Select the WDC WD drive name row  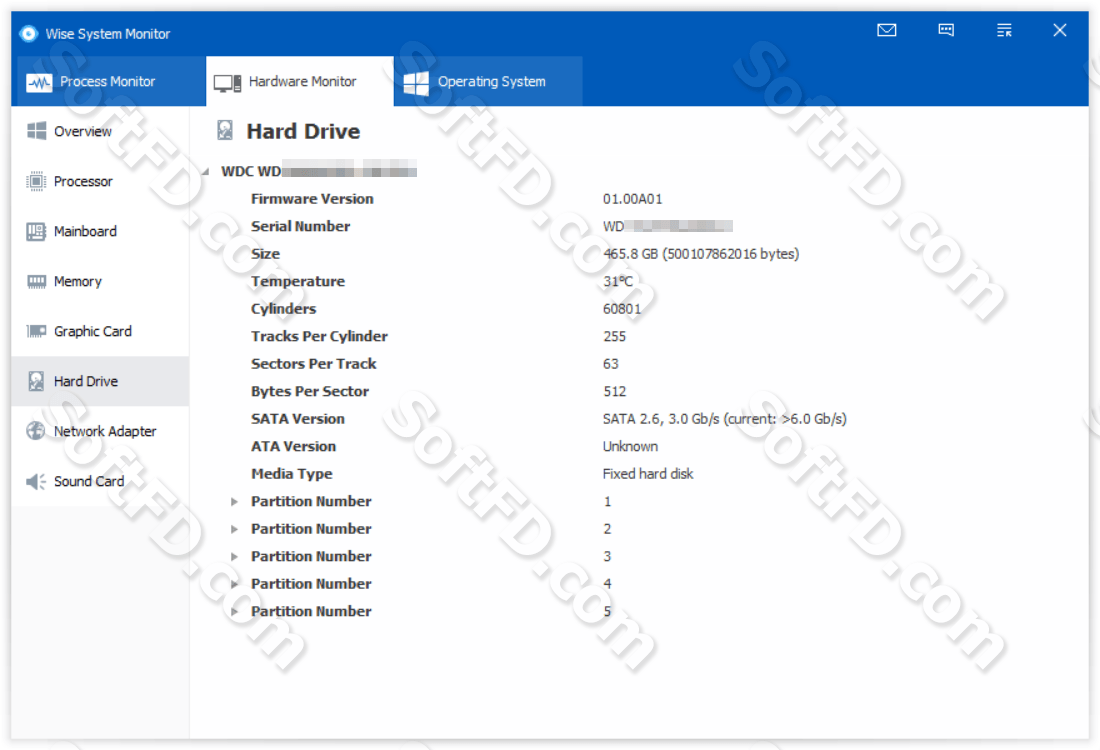(x=319, y=171)
